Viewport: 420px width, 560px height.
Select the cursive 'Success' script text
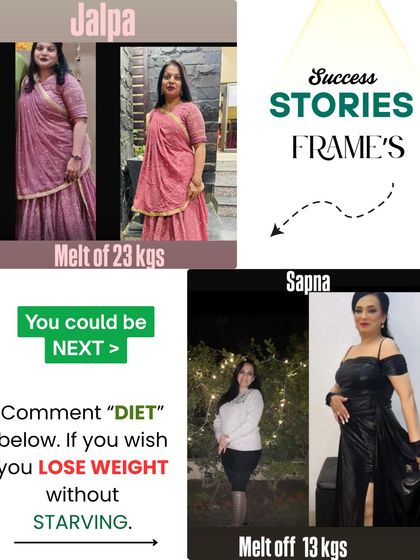(x=342, y=77)
